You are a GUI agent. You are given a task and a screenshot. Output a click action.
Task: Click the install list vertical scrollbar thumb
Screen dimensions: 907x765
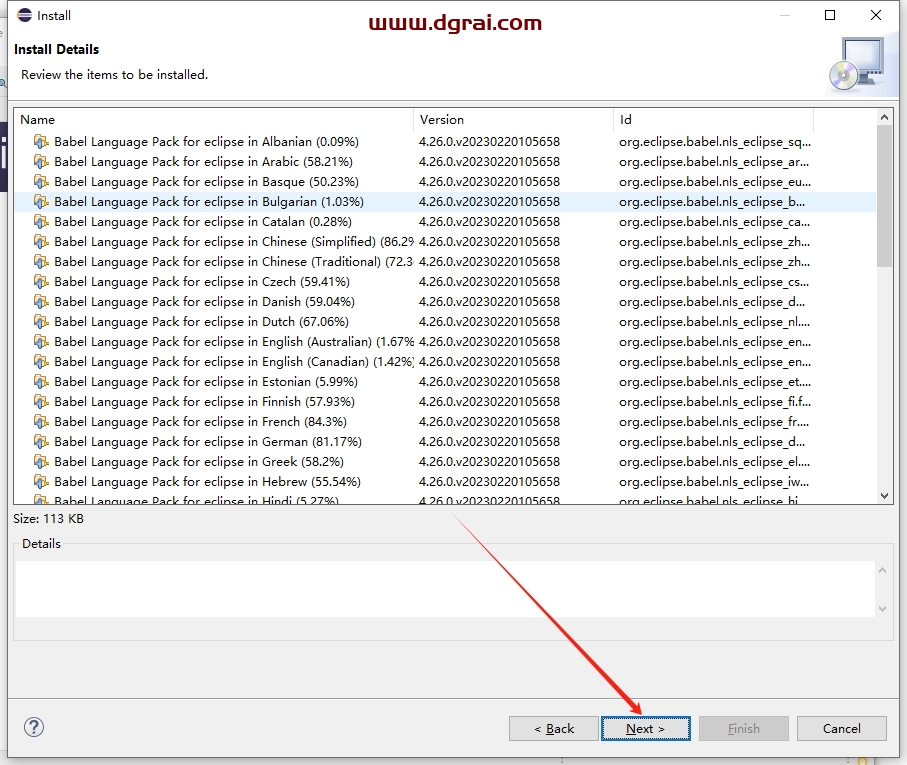coord(884,196)
